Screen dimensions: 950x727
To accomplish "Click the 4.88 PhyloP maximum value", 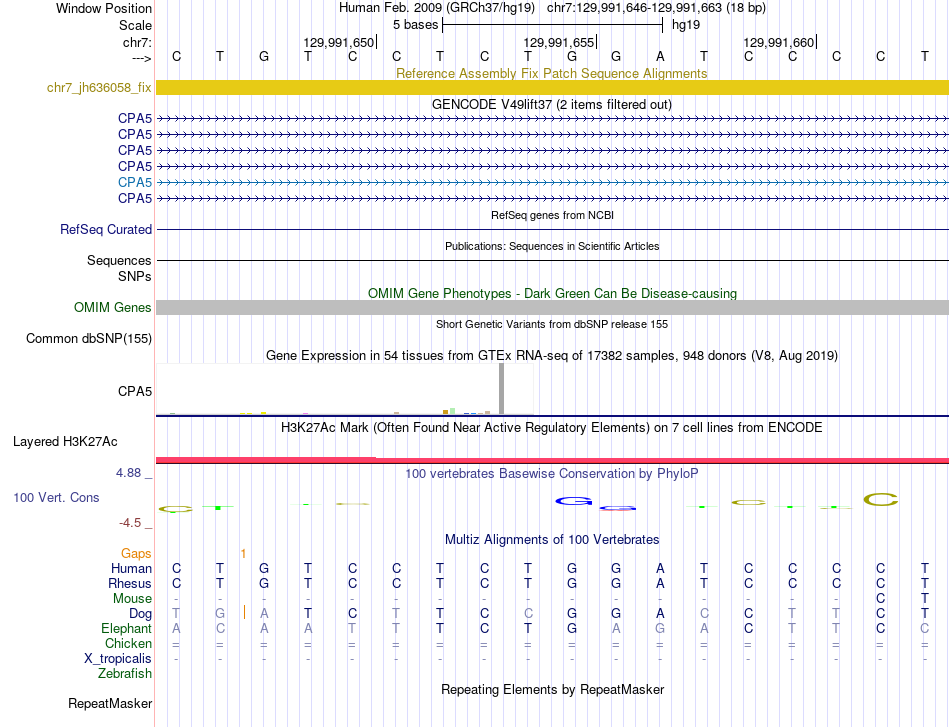I will click(x=128, y=473).
